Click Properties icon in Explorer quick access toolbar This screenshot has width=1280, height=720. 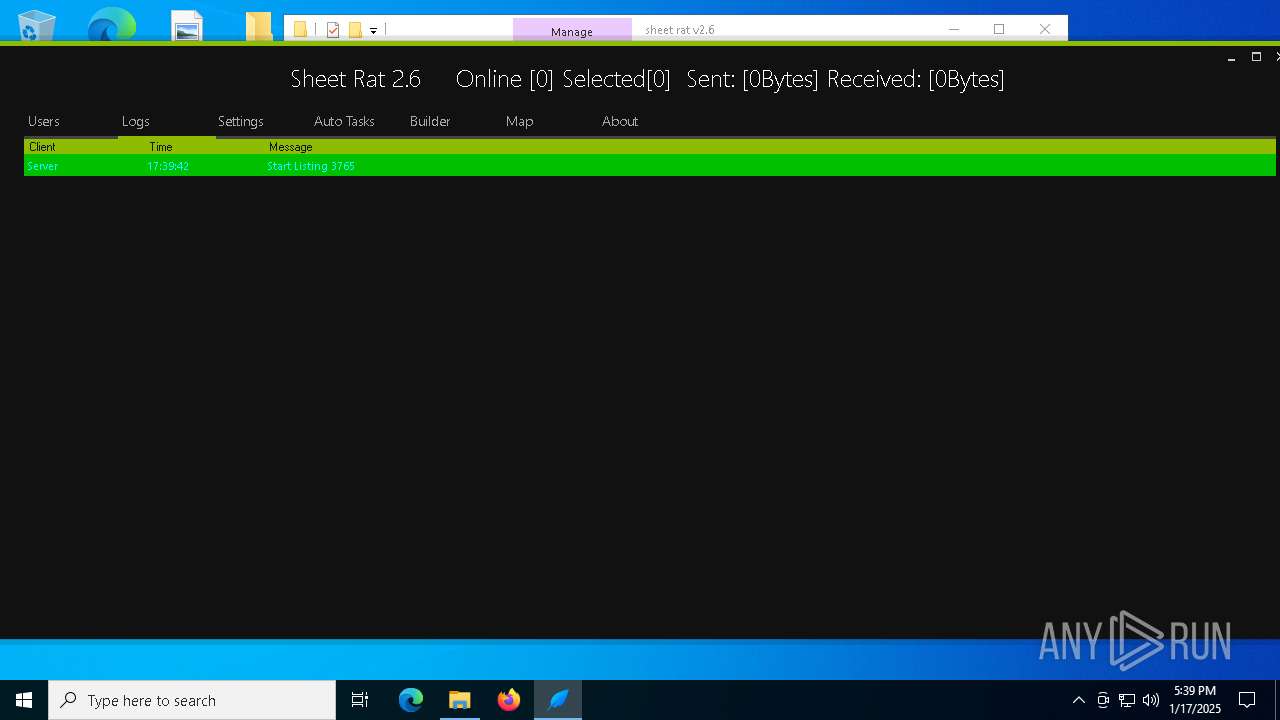(333, 30)
